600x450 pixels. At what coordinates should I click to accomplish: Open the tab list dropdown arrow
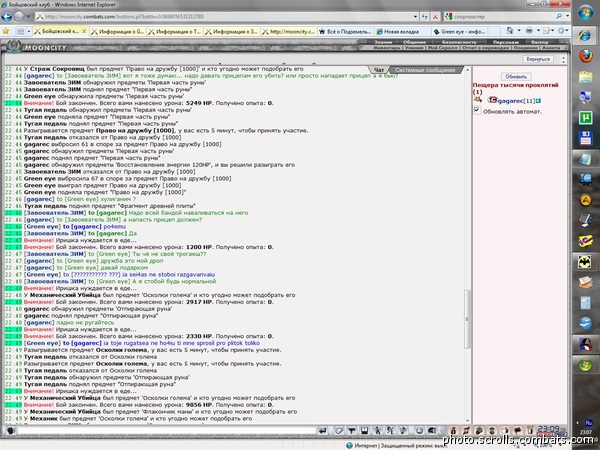tap(29, 31)
